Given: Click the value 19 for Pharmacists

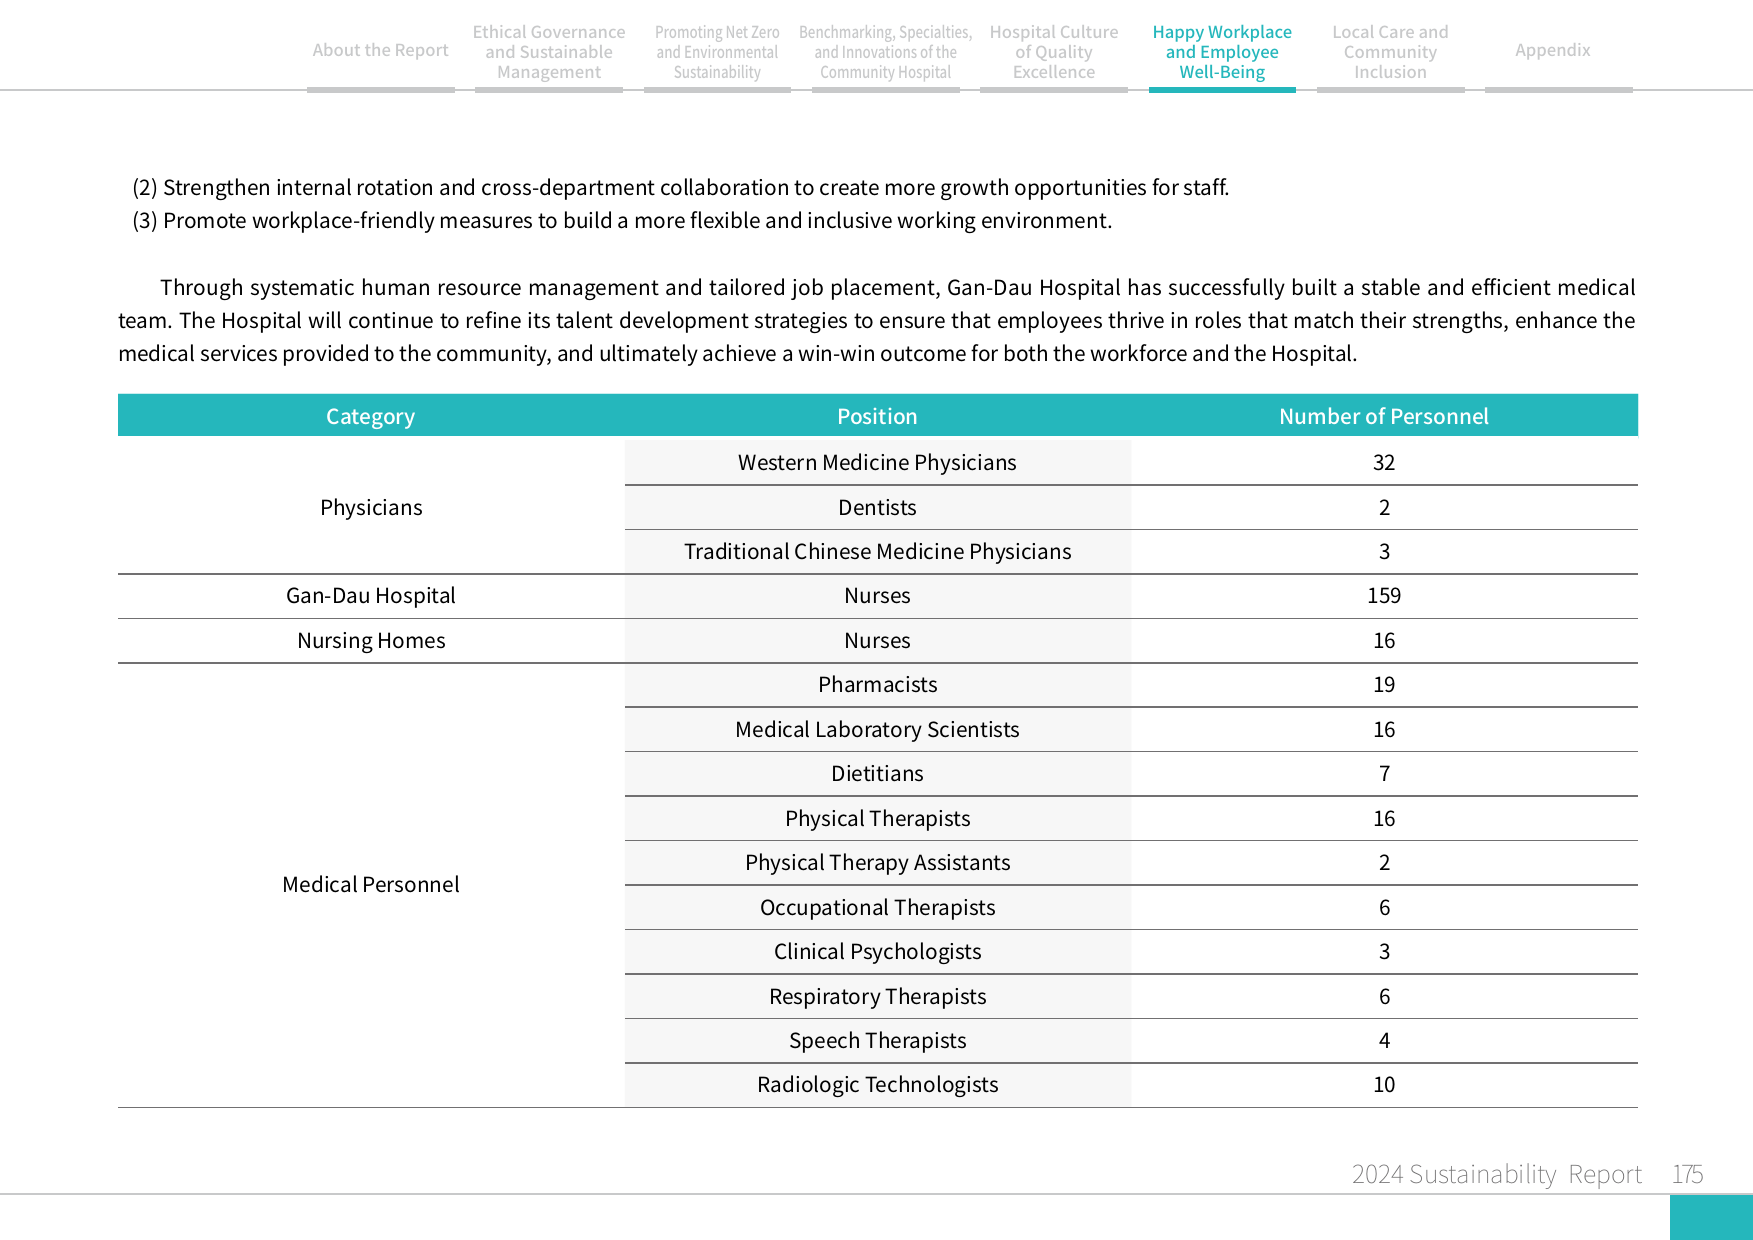Looking at the screenshot, I should click(1384, 685).
